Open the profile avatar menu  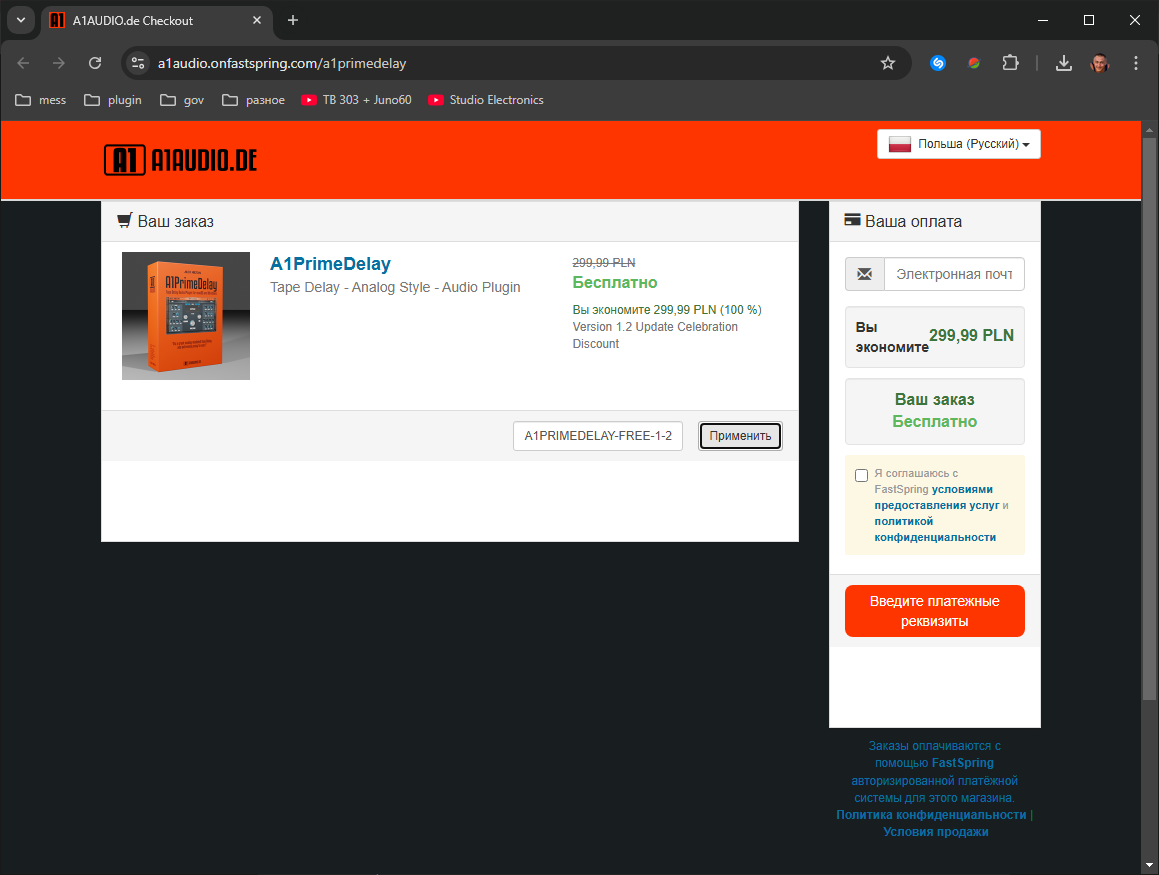point(1099,63)
